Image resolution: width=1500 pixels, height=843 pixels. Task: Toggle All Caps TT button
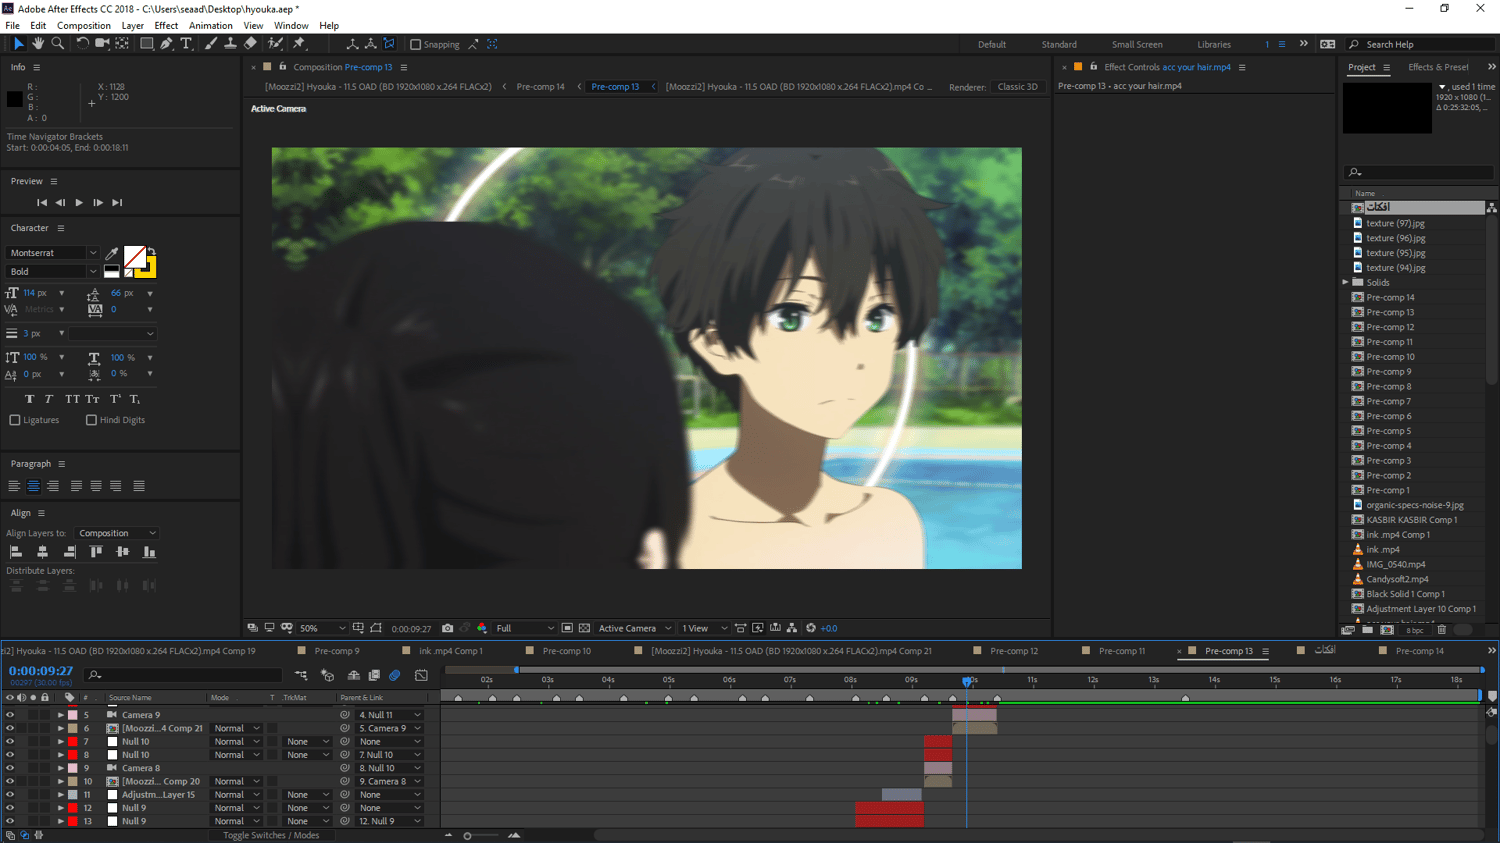(x=72, y=399)
